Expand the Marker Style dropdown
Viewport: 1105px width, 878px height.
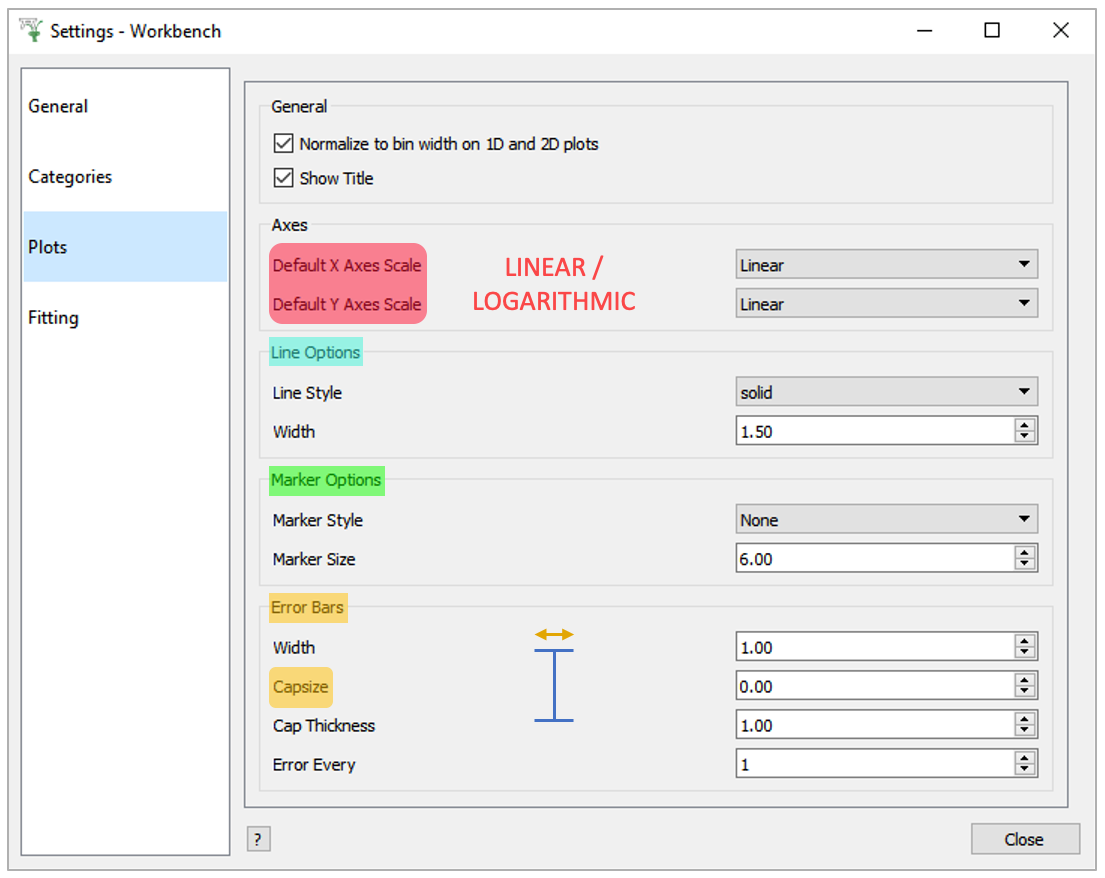tap(886, 520)
